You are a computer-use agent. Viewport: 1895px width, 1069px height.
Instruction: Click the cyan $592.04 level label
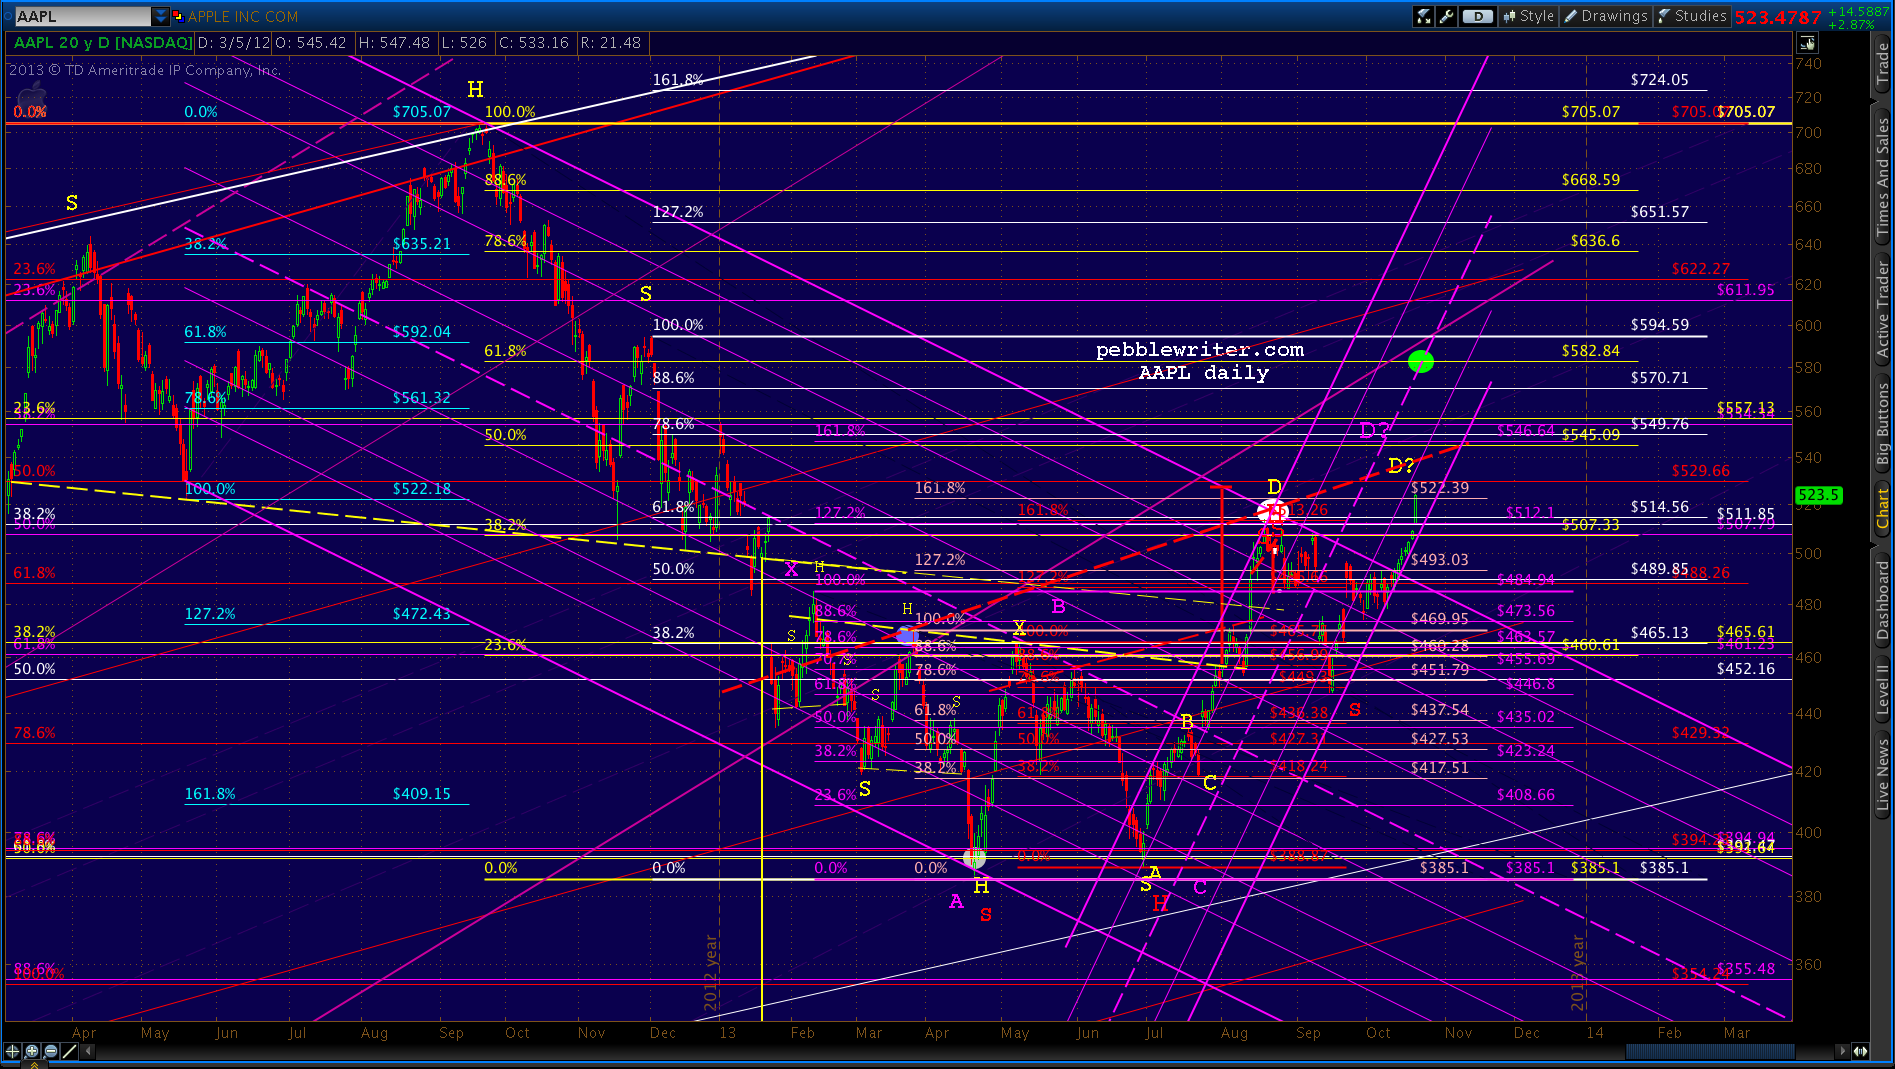pyautogui.click(x=421, y=332)
